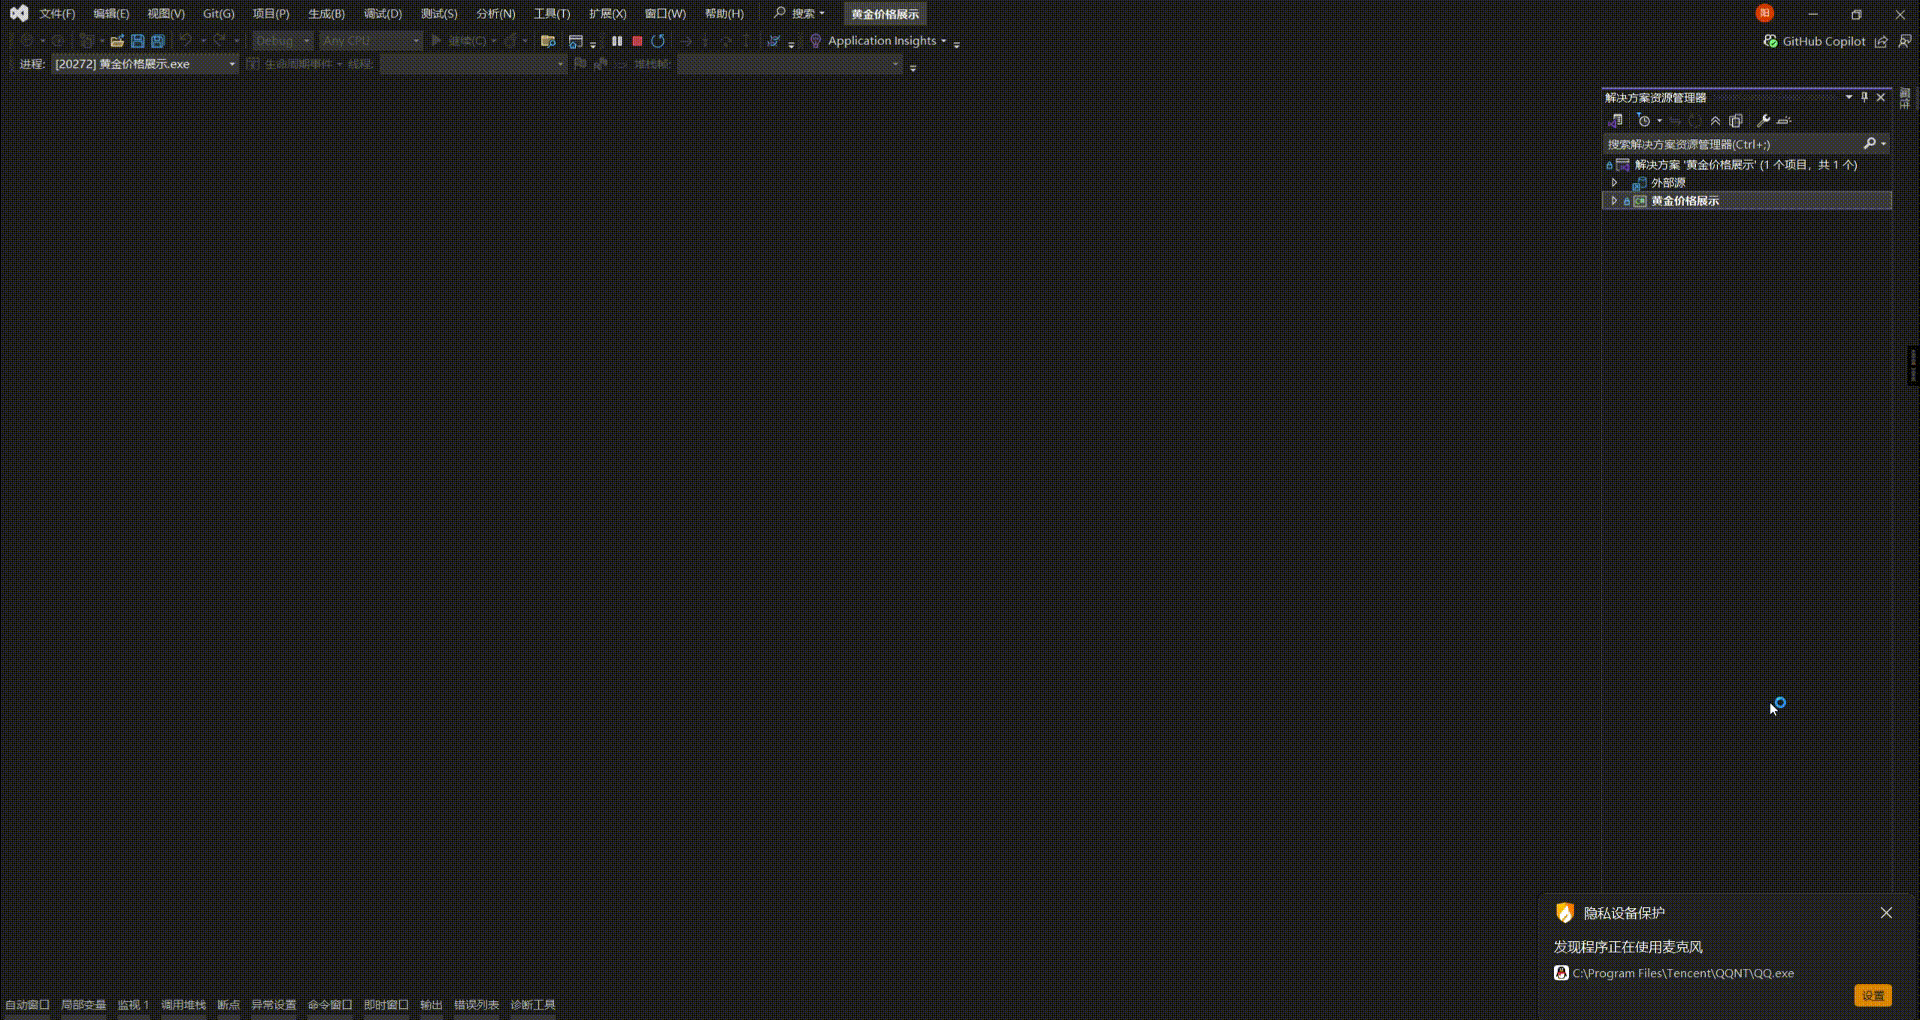
Task: Toggle Show All Files in Solution Explorer
Action: [x=1736, y=120]
